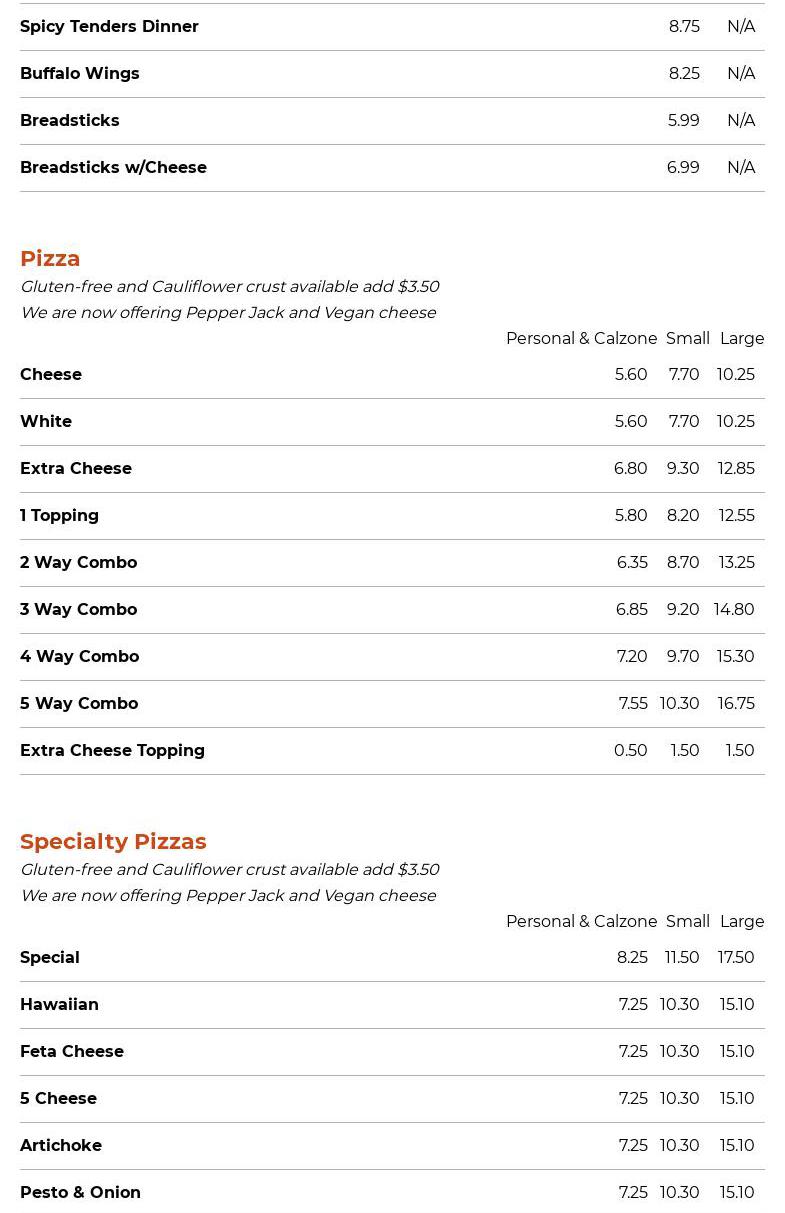785x1213 pixels.
Task: Click the Hawaiian specialty pizza
Action: point(59,1004)
